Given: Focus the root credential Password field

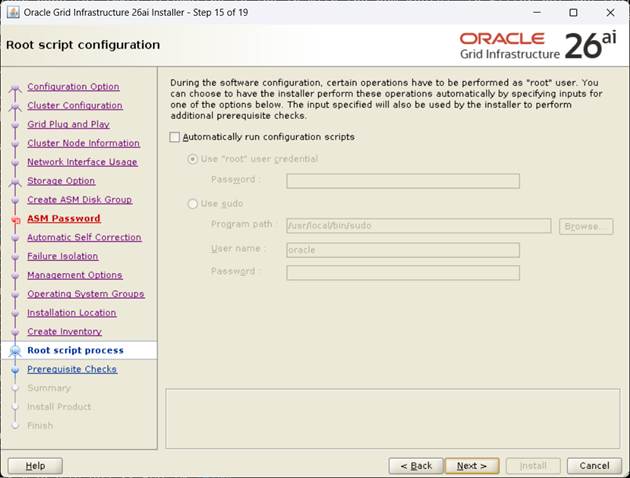Looking at the screenshot, I should coord(403,181).
